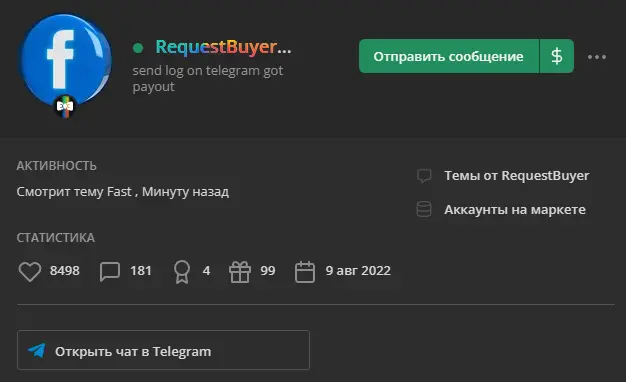The width and height of the screenshot is (626, 382).
Task: Click the speech bubble icon beside Темы
Action: pyautogui.click(x=424, y=176)
